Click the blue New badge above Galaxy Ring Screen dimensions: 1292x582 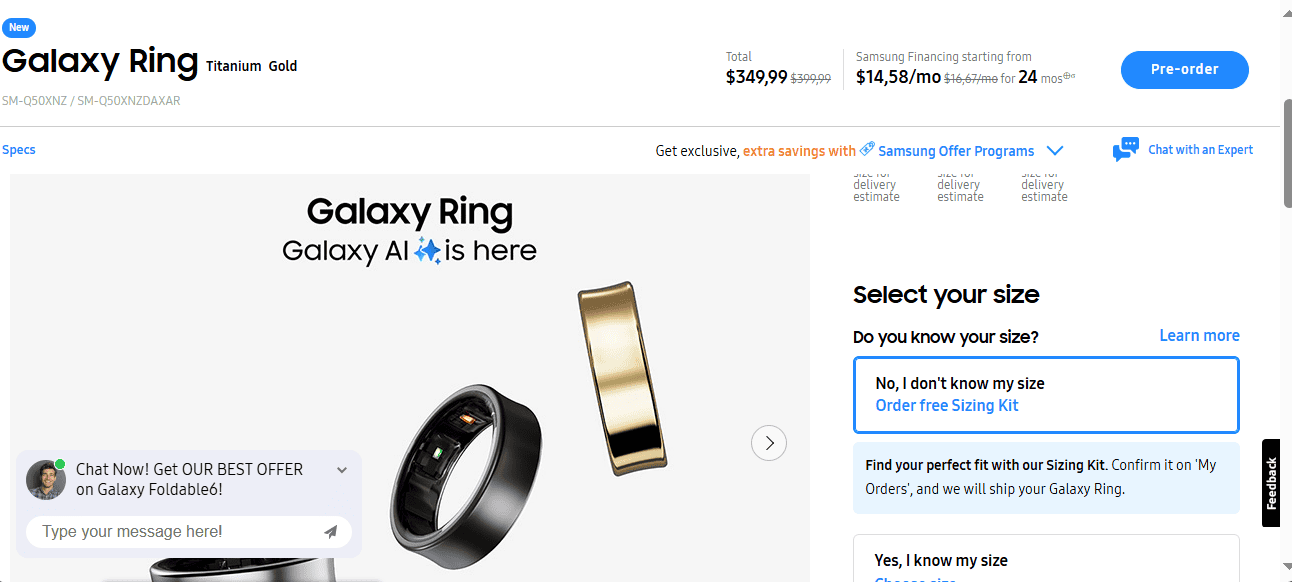coord(18,27)
